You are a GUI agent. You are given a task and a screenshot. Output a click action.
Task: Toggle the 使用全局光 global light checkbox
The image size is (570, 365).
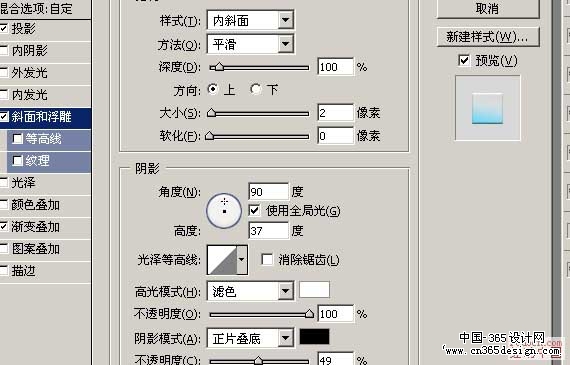[254, 210]
